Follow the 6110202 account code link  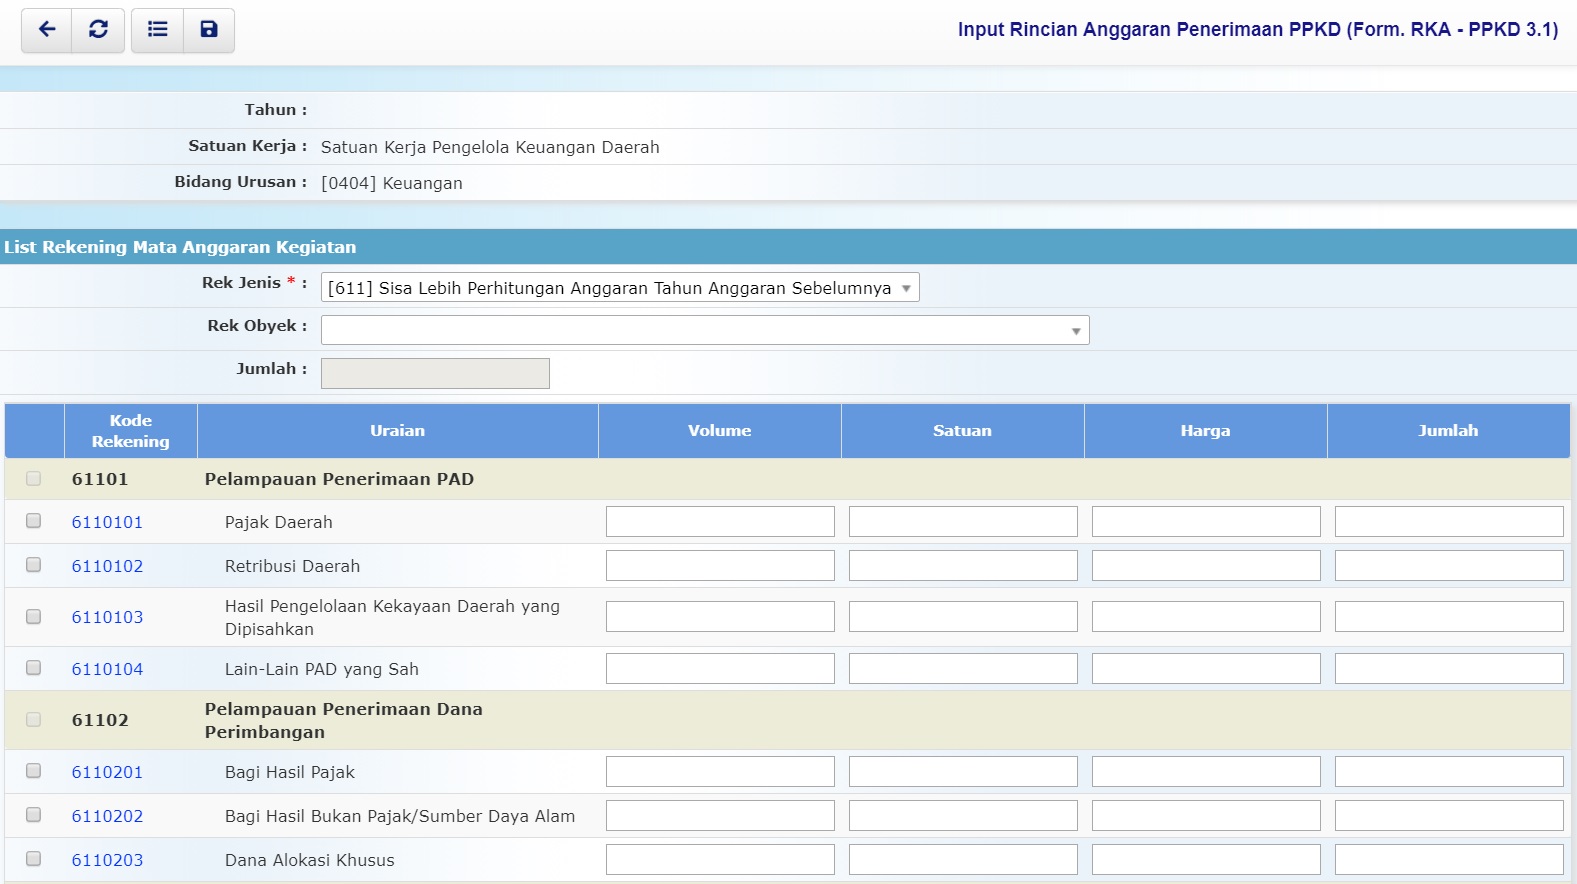click(107, 816)
